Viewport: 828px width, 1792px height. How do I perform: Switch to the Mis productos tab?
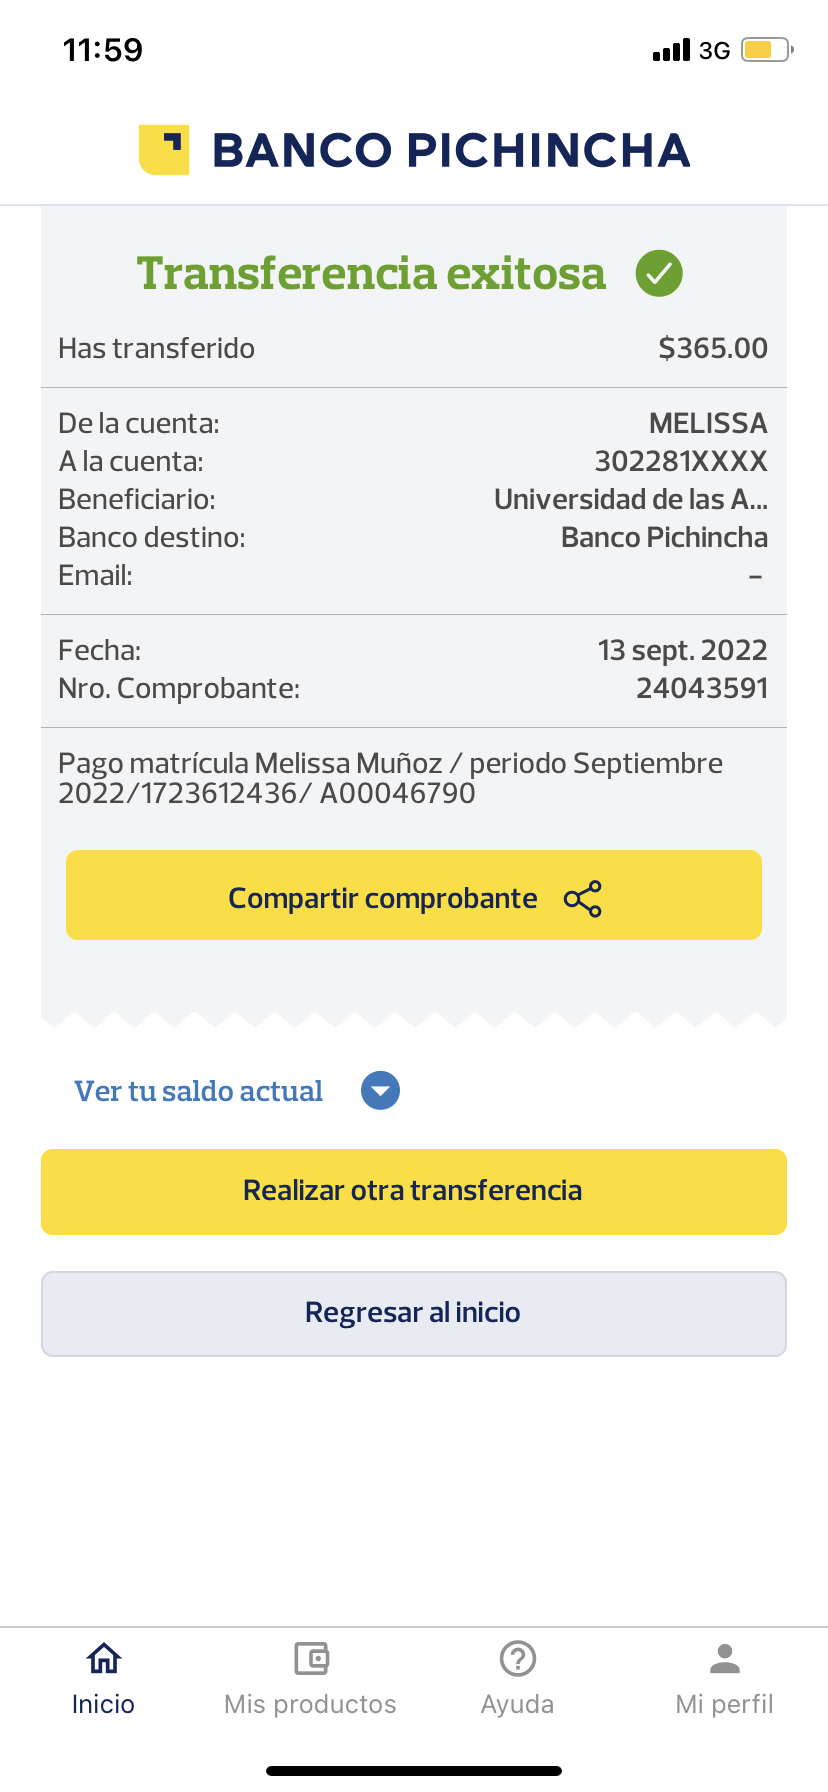(311, 1703)
